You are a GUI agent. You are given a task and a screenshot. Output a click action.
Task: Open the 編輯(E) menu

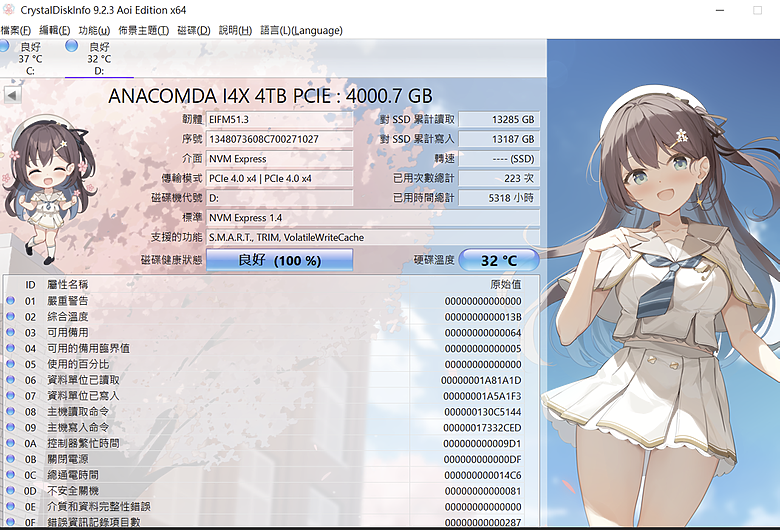point(55,30)
